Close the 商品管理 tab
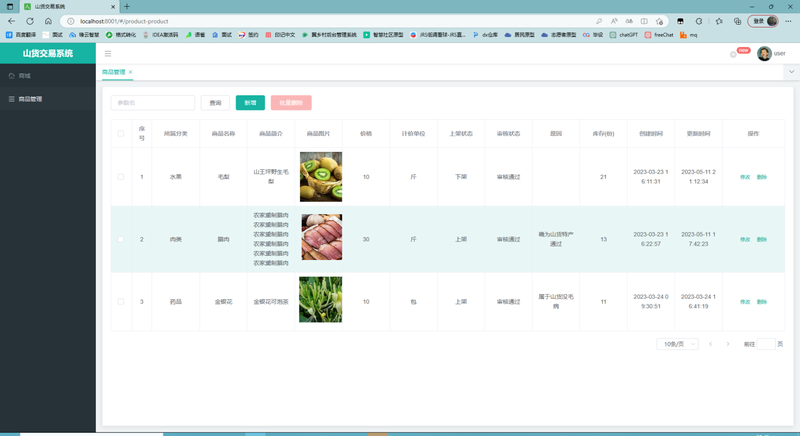Screen dimensions: 800x436 pyautogui.click(x=131, y=72)
